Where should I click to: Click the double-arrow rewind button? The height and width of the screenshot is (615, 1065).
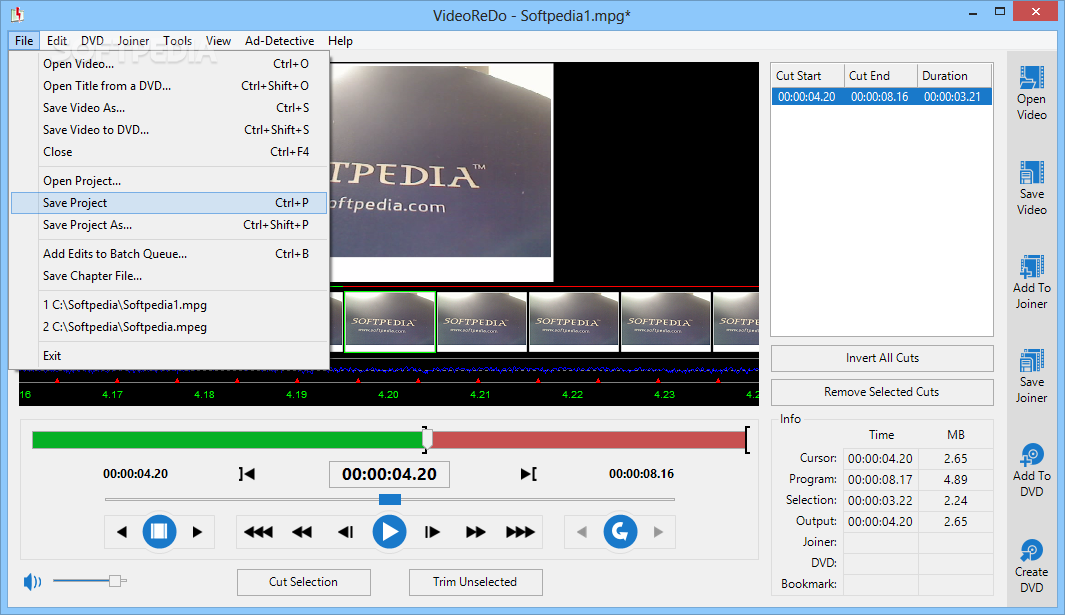coord(302,532)
